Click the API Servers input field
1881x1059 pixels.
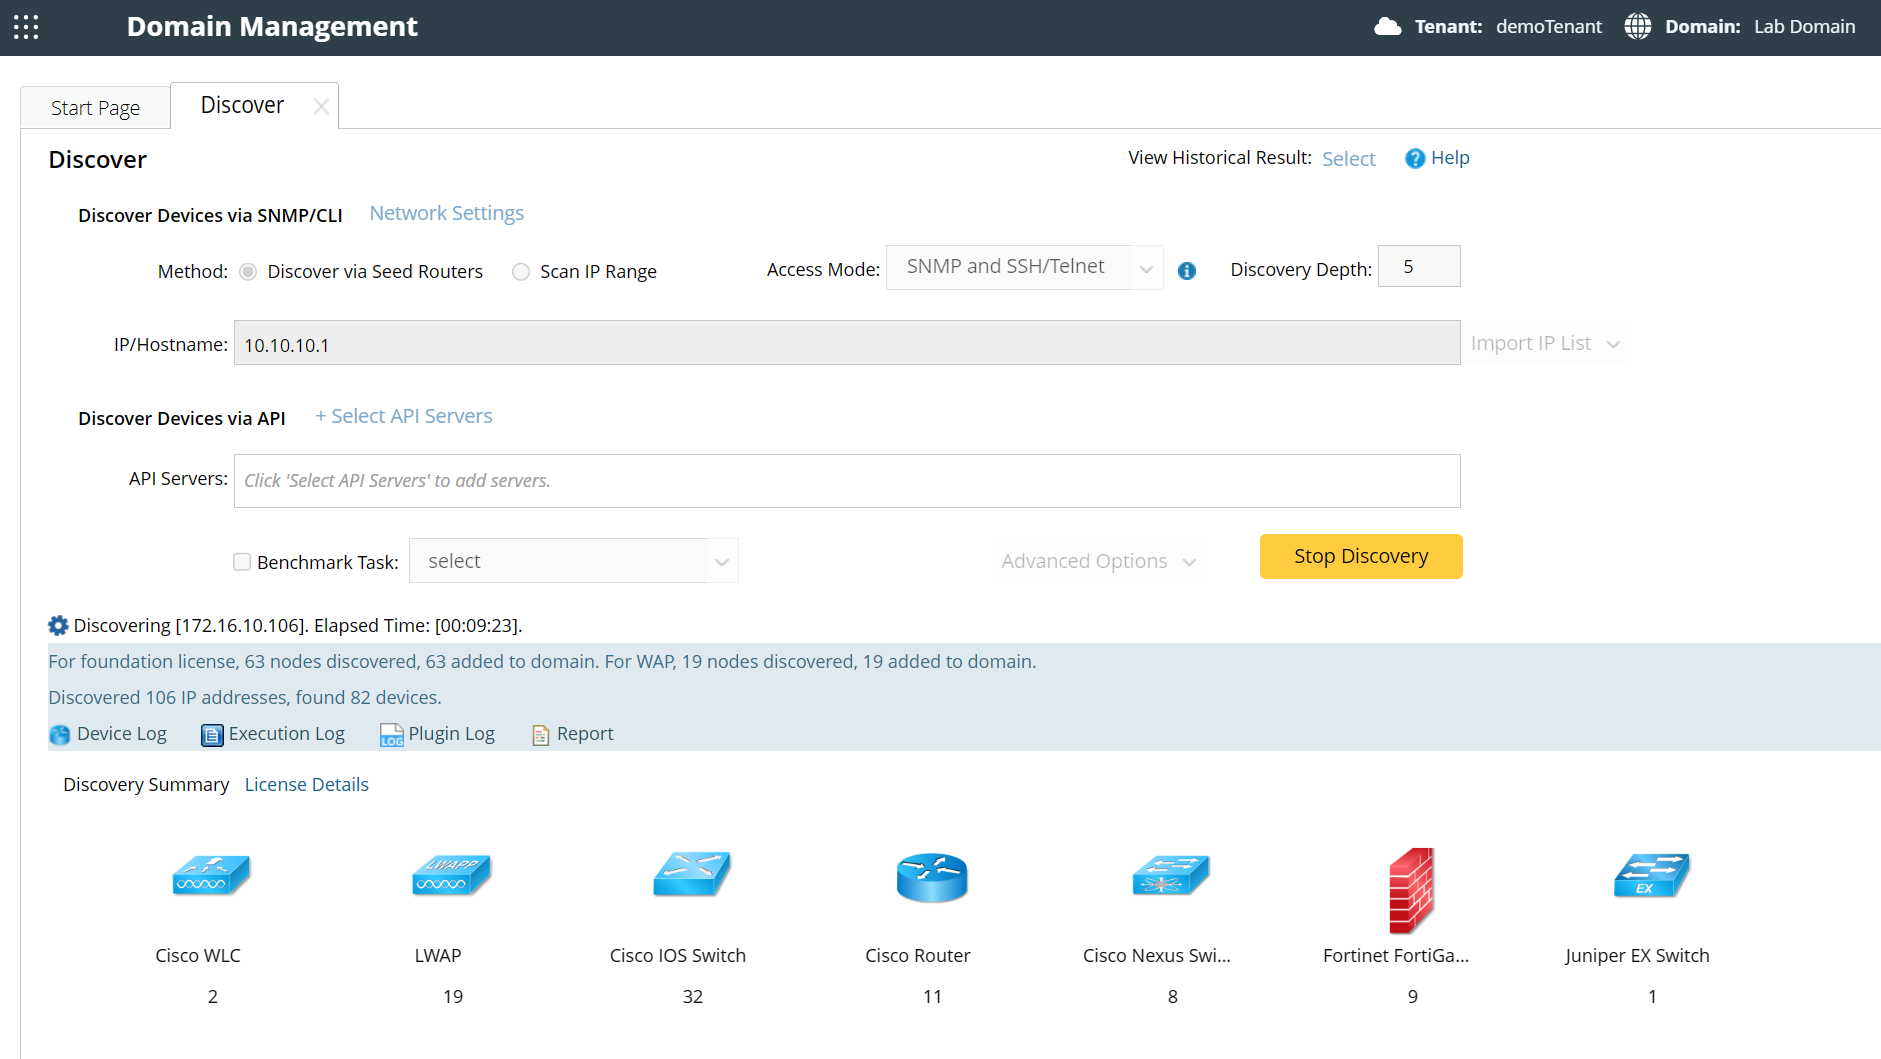846,481
